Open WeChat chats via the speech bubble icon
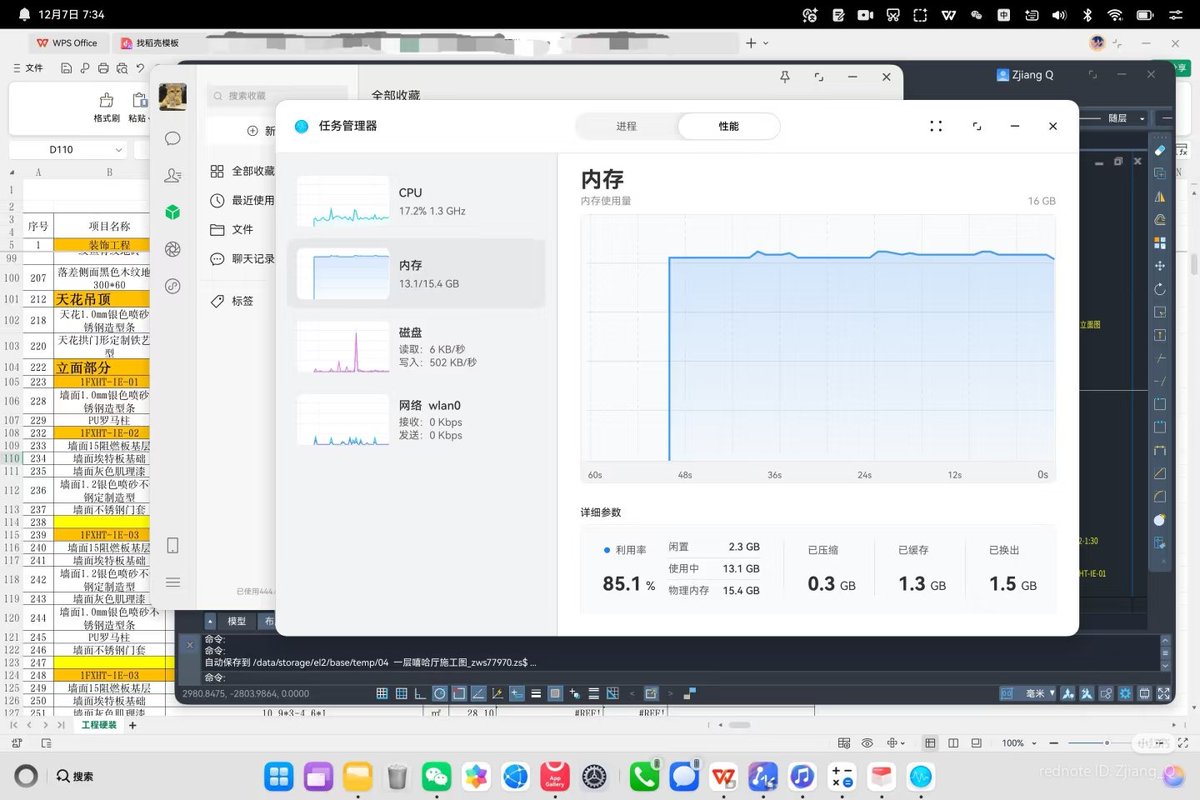The width and height of the screenshot is (1200, 800). (x=172, y=138)
